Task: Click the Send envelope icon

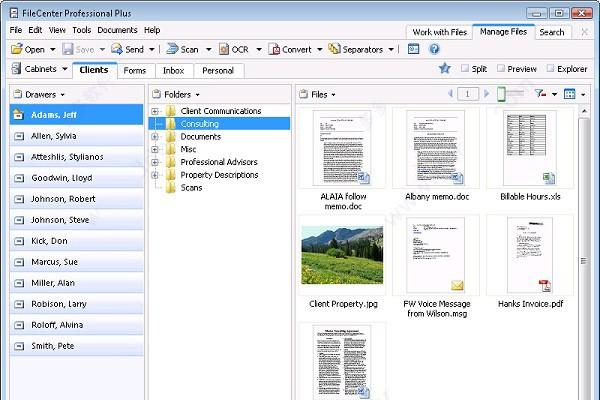Action: point(117,49)
